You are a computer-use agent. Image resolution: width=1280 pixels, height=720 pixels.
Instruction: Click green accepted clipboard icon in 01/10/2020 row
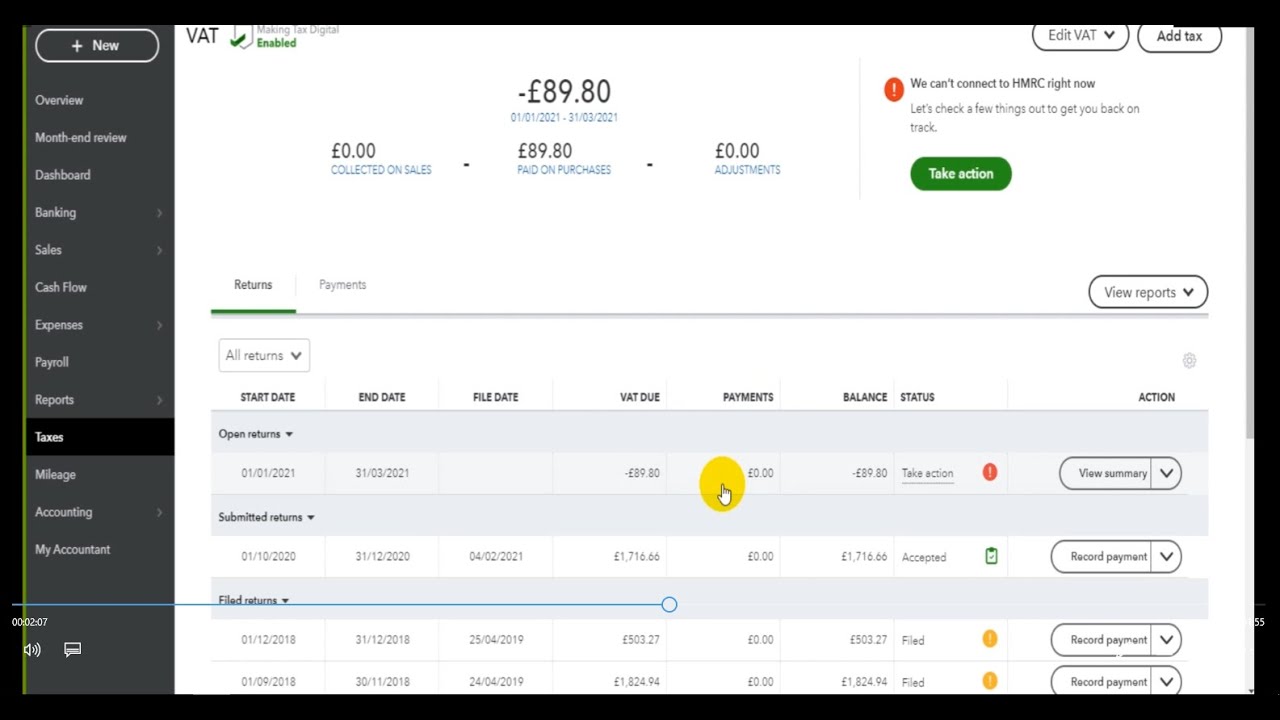(x=991, y=556)
